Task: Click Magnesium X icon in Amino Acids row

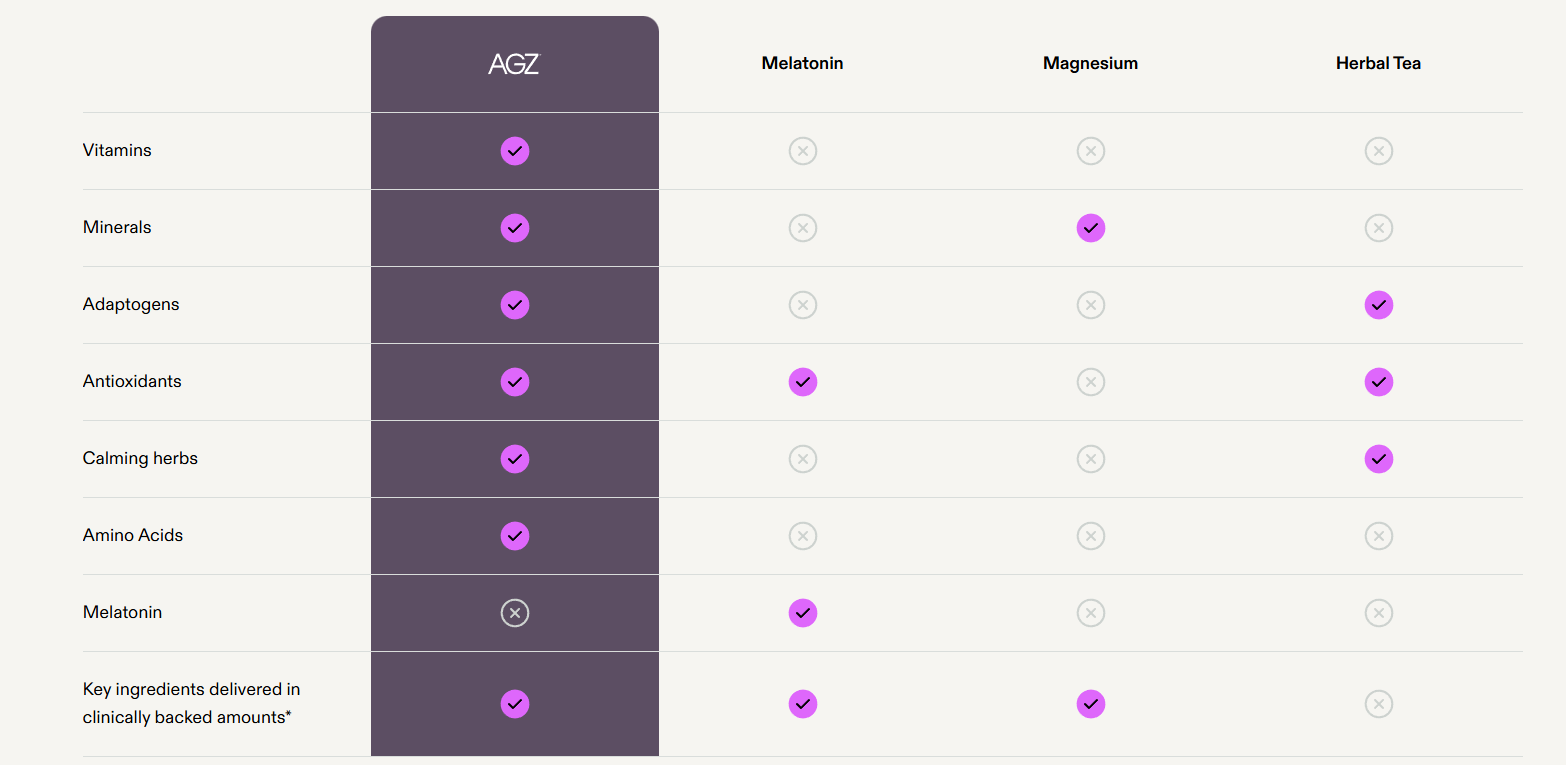Action: [1091, 536]
